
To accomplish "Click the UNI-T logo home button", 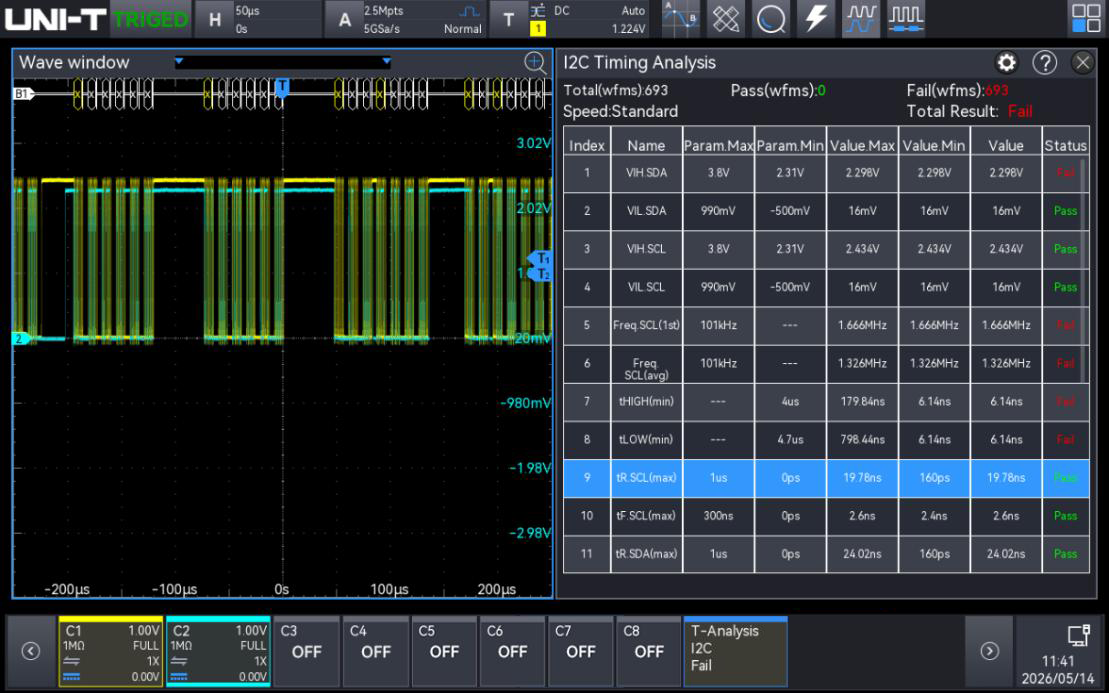I will pyautogui.click(x=55, y=19).
